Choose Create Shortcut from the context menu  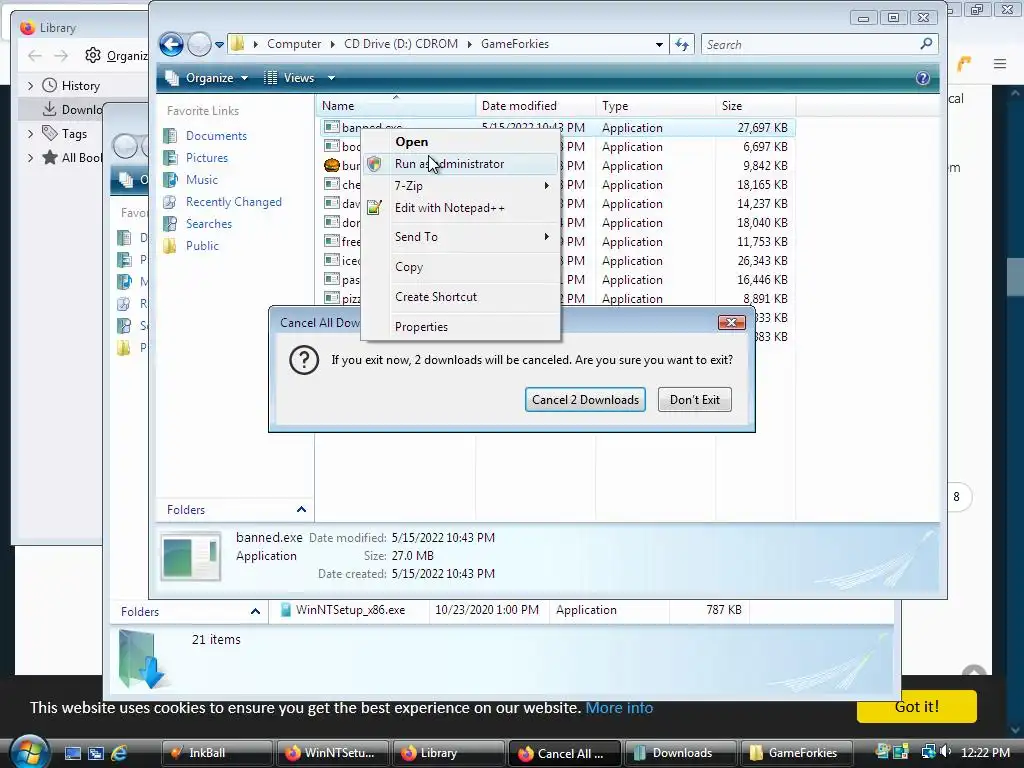pyautogui.click(x=460, y=296)
